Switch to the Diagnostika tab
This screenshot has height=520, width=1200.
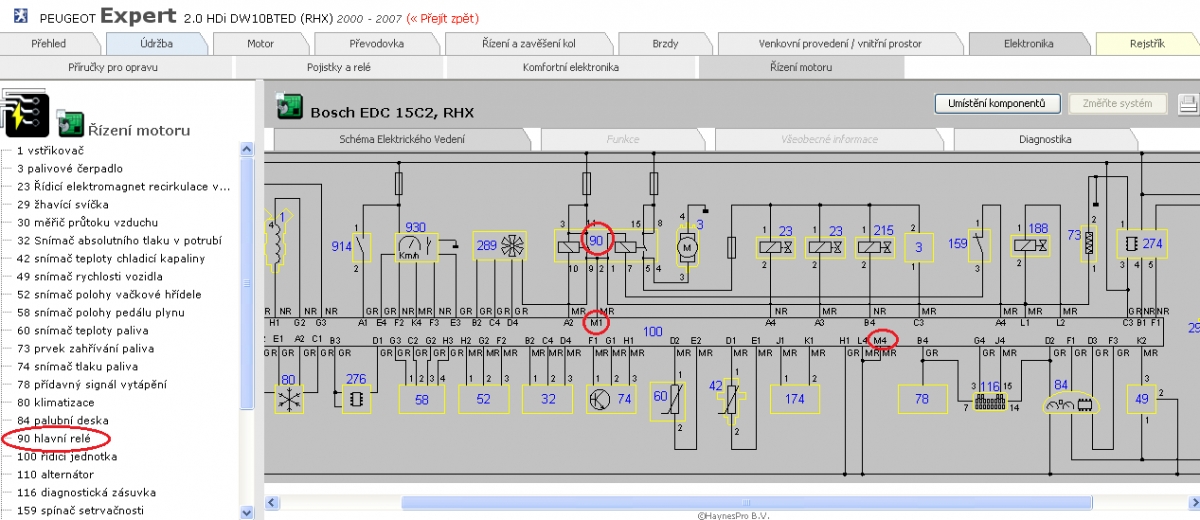tap(1045, 139)
